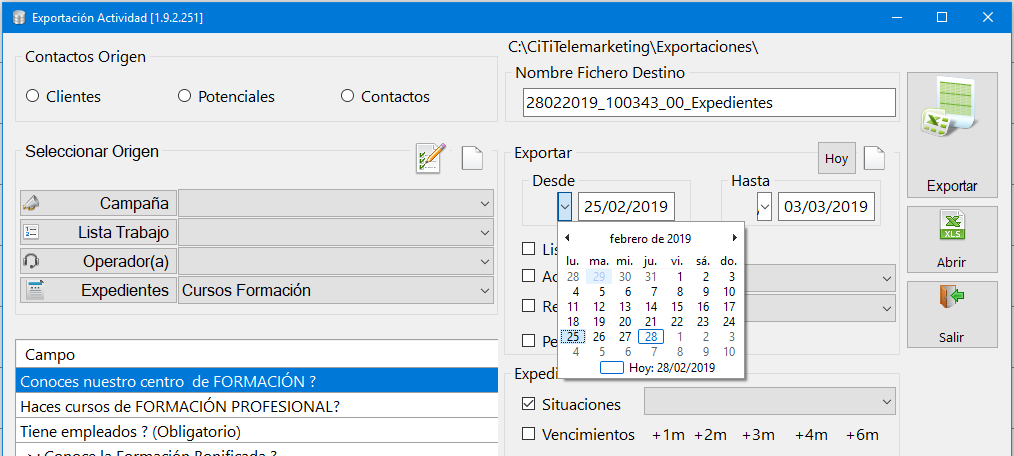Select day 14 in the calendar
1014x456 pixels.
[x=651, y=307]
